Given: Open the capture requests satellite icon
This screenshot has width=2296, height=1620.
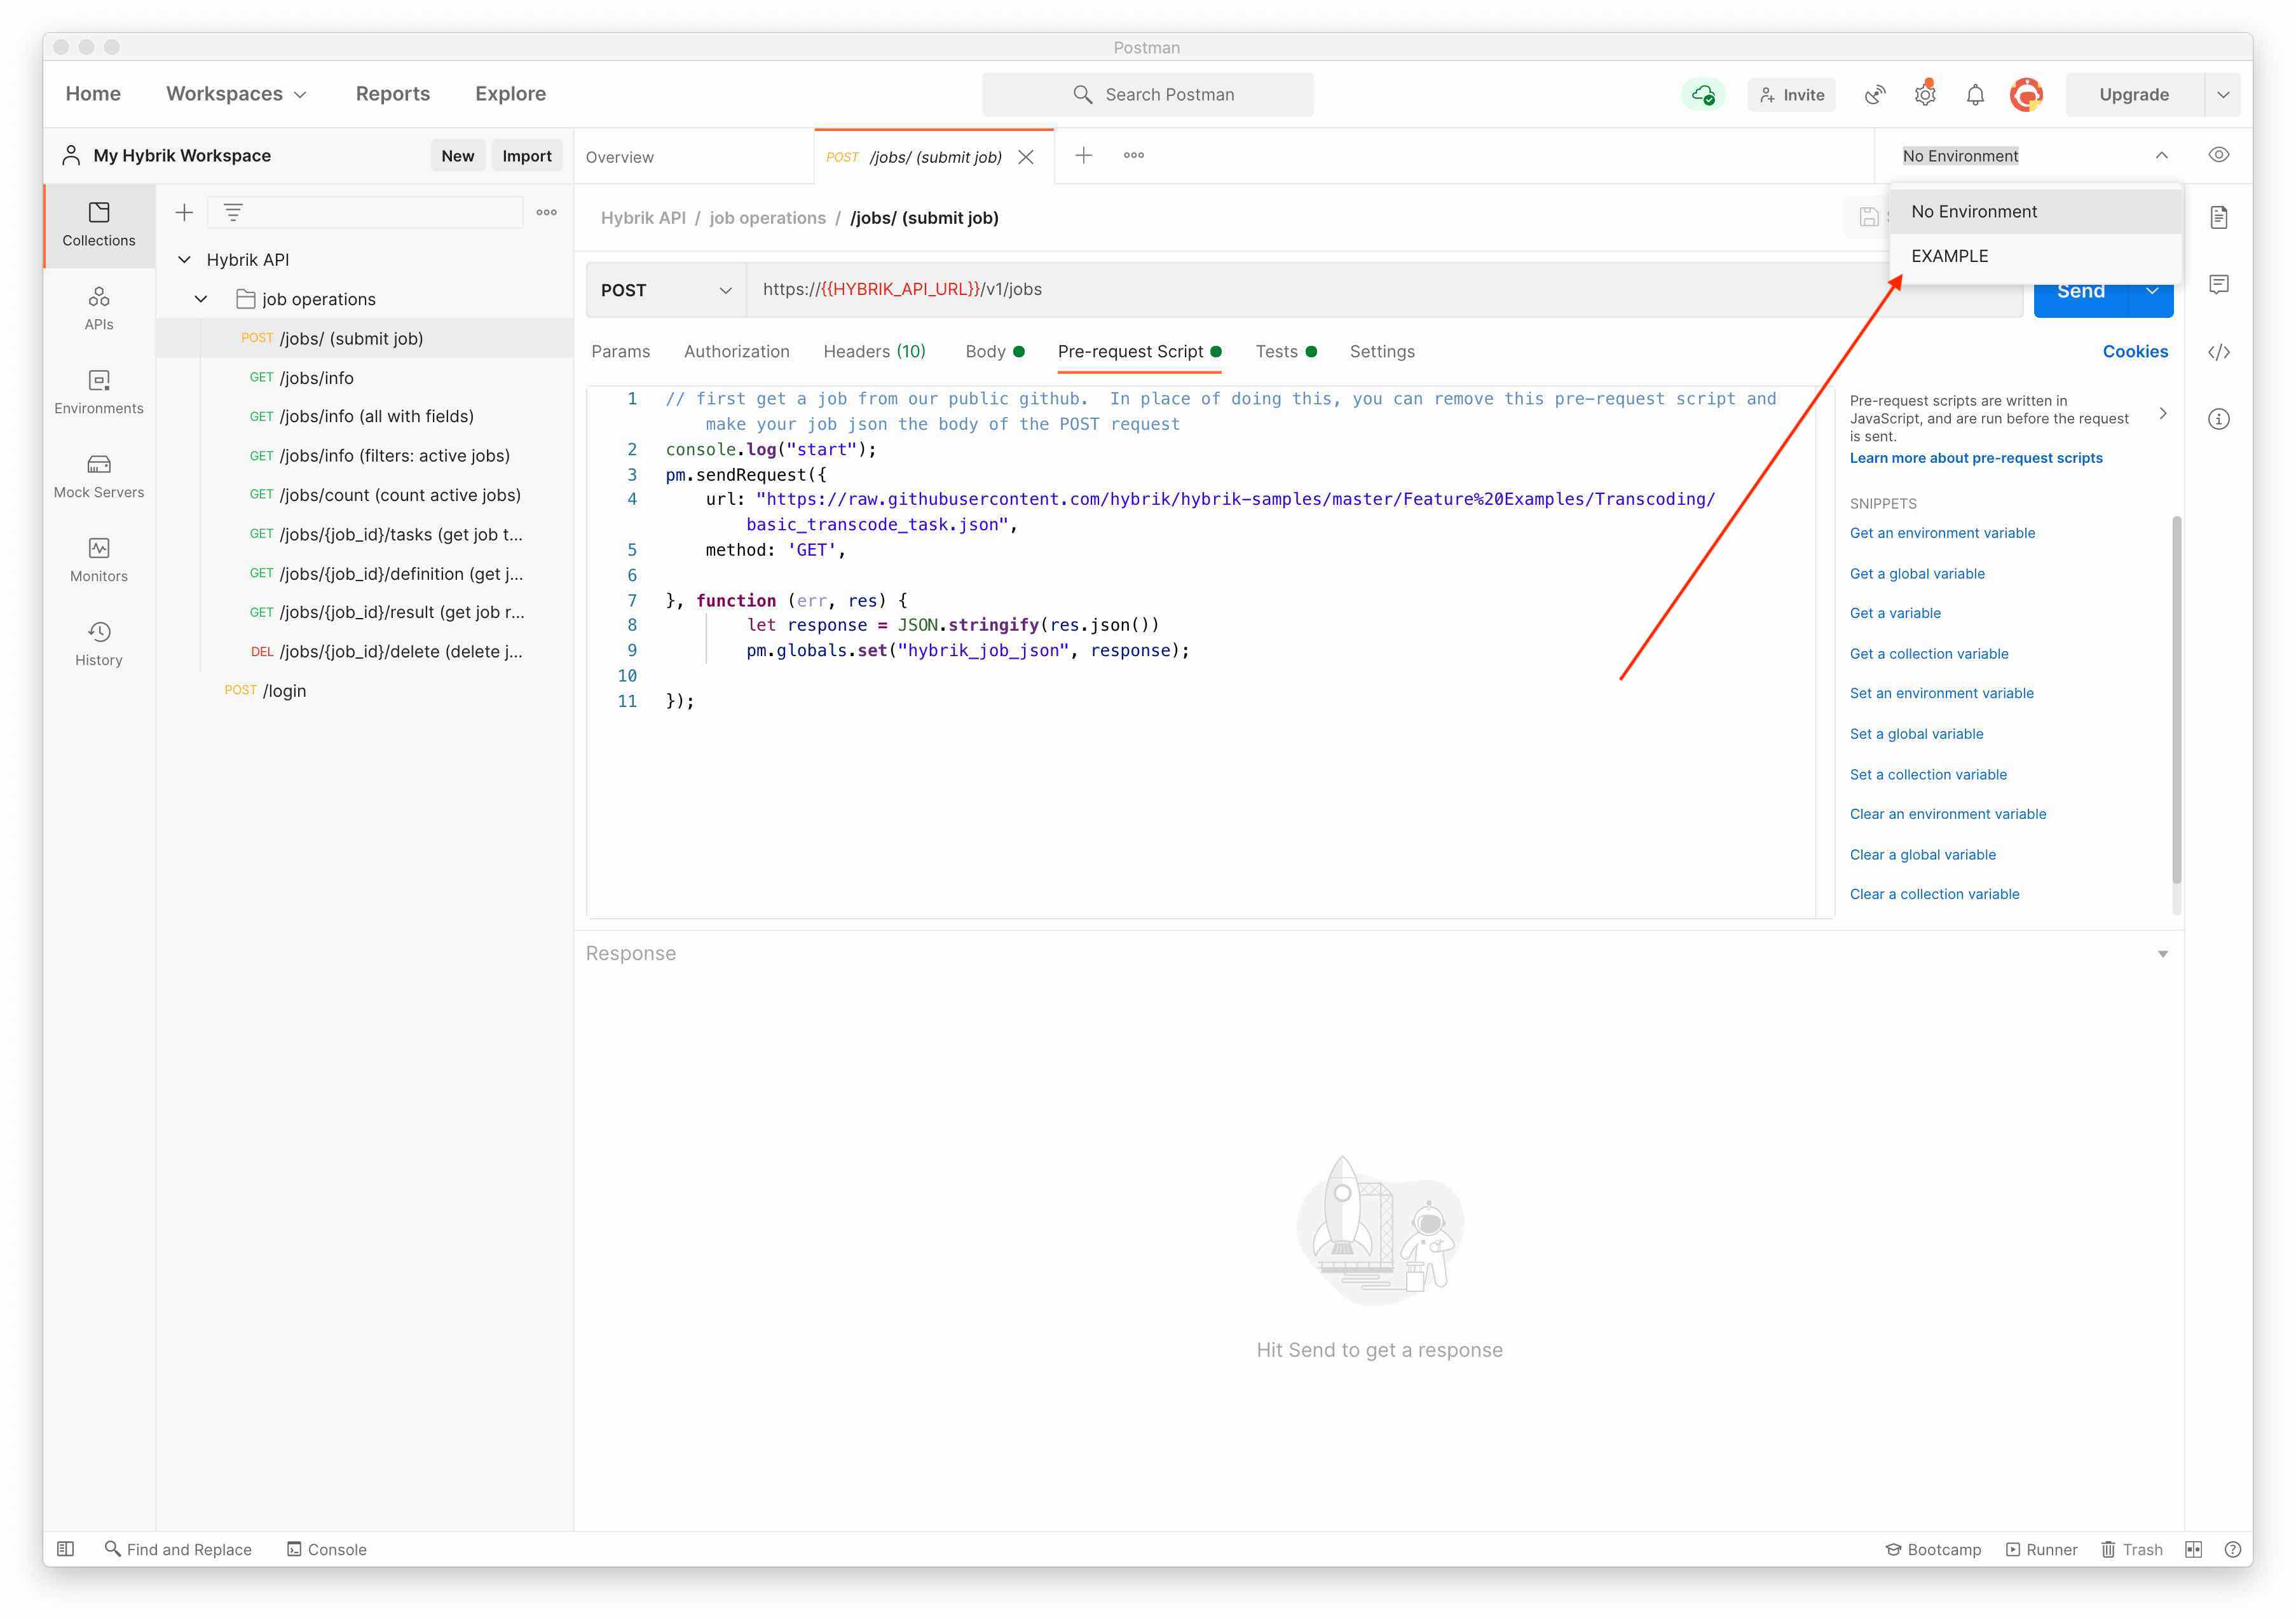Looking at the screenshot, I should 1874,94.
